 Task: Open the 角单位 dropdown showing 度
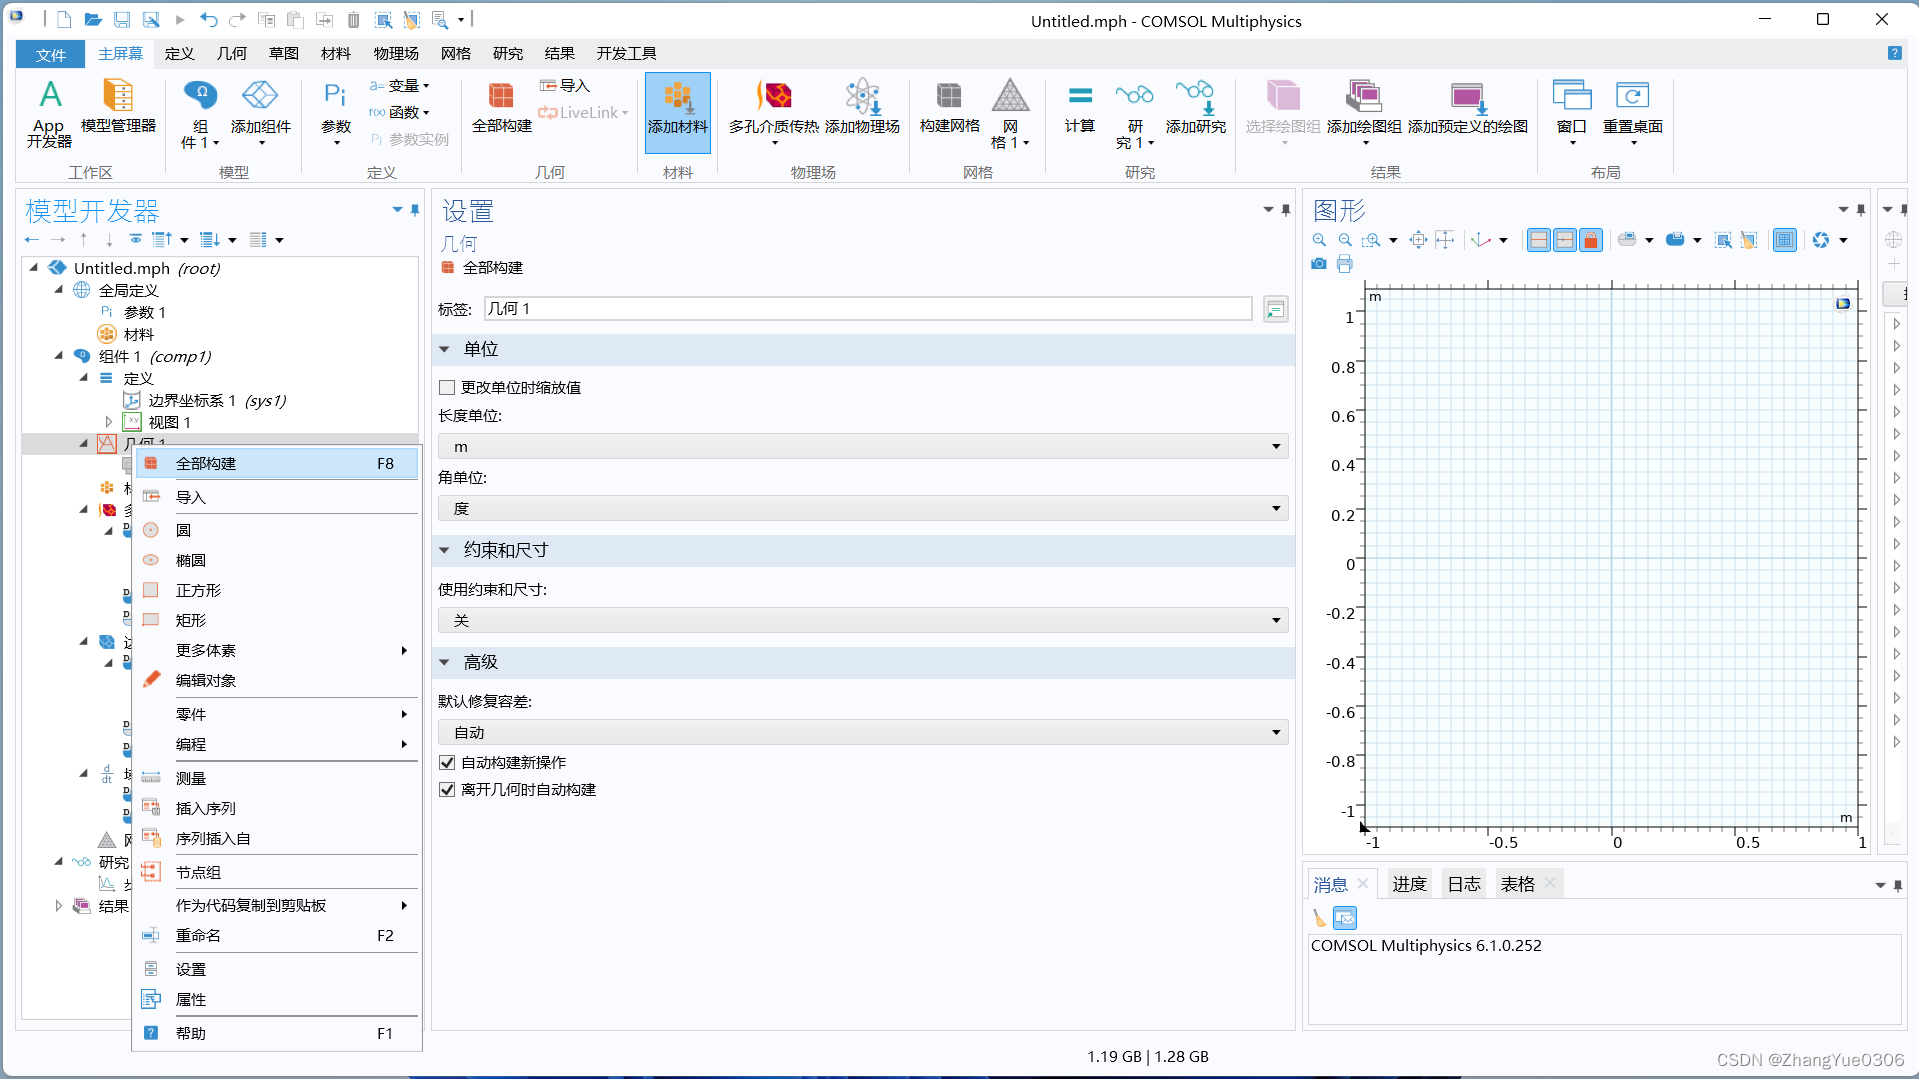863,509
